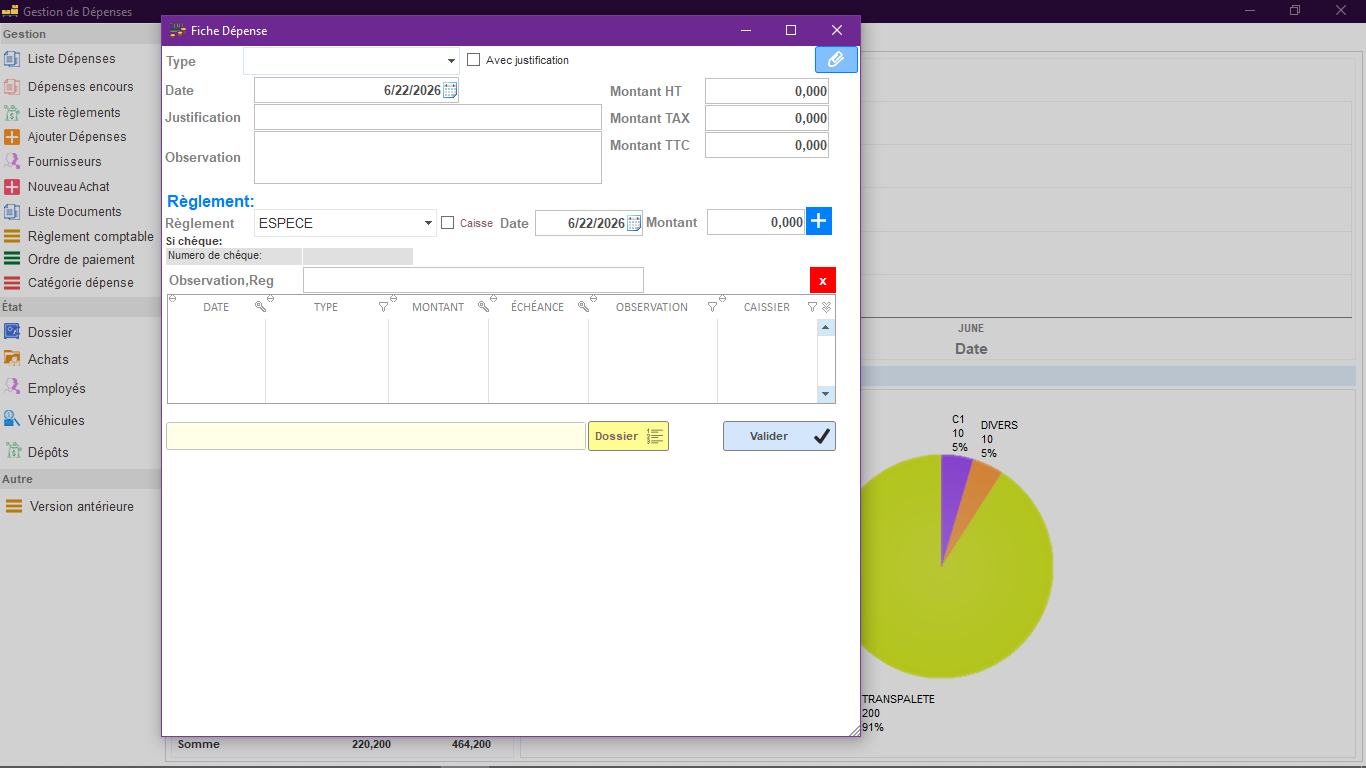Tick the Caisse checkbox

point(448,223)
